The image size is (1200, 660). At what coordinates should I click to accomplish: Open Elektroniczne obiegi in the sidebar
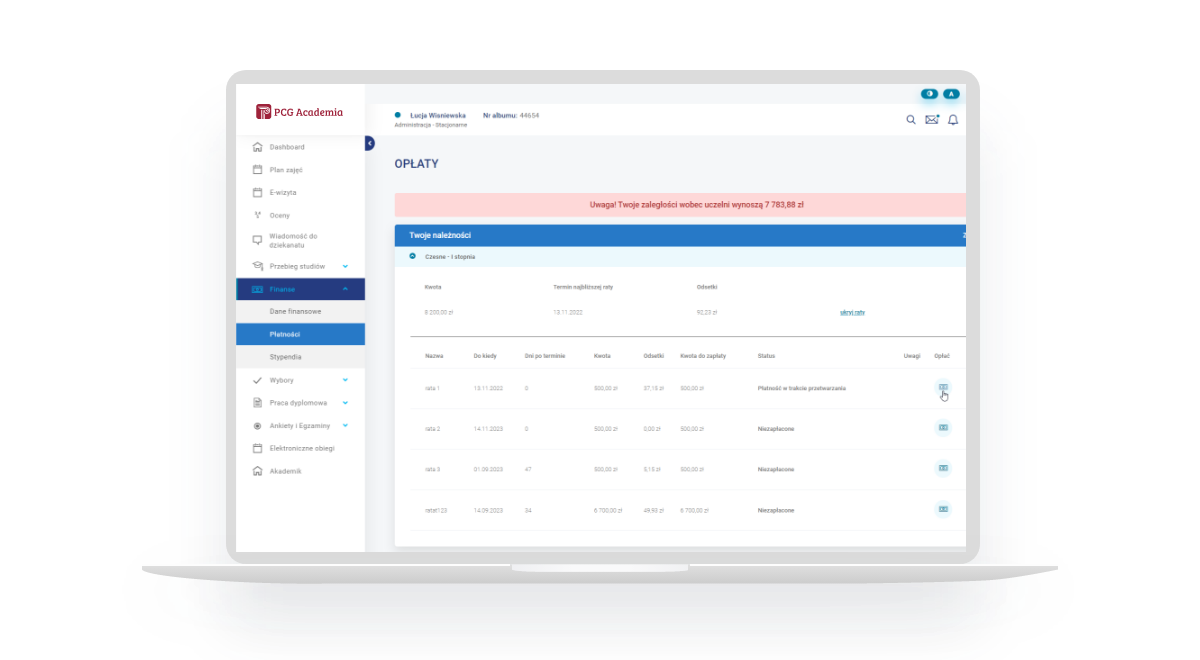(x=302, y=448)
